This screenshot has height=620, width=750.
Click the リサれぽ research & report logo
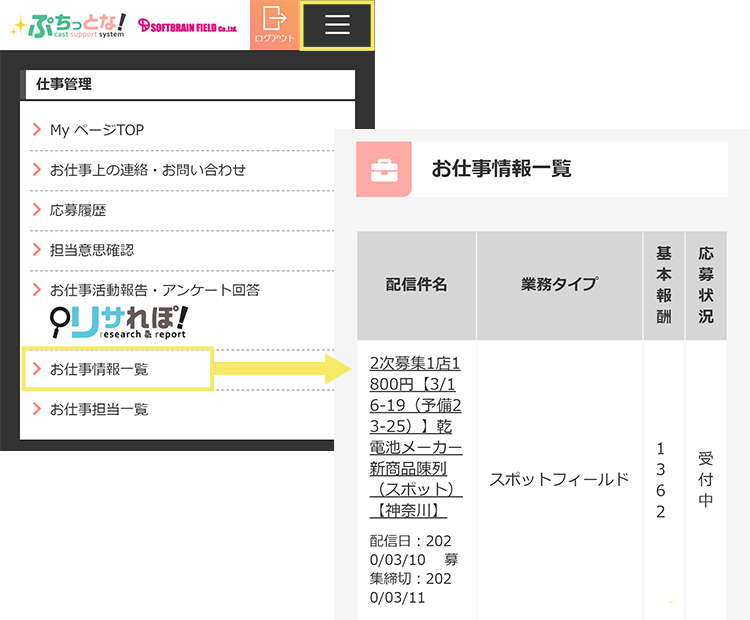(119, 322)
